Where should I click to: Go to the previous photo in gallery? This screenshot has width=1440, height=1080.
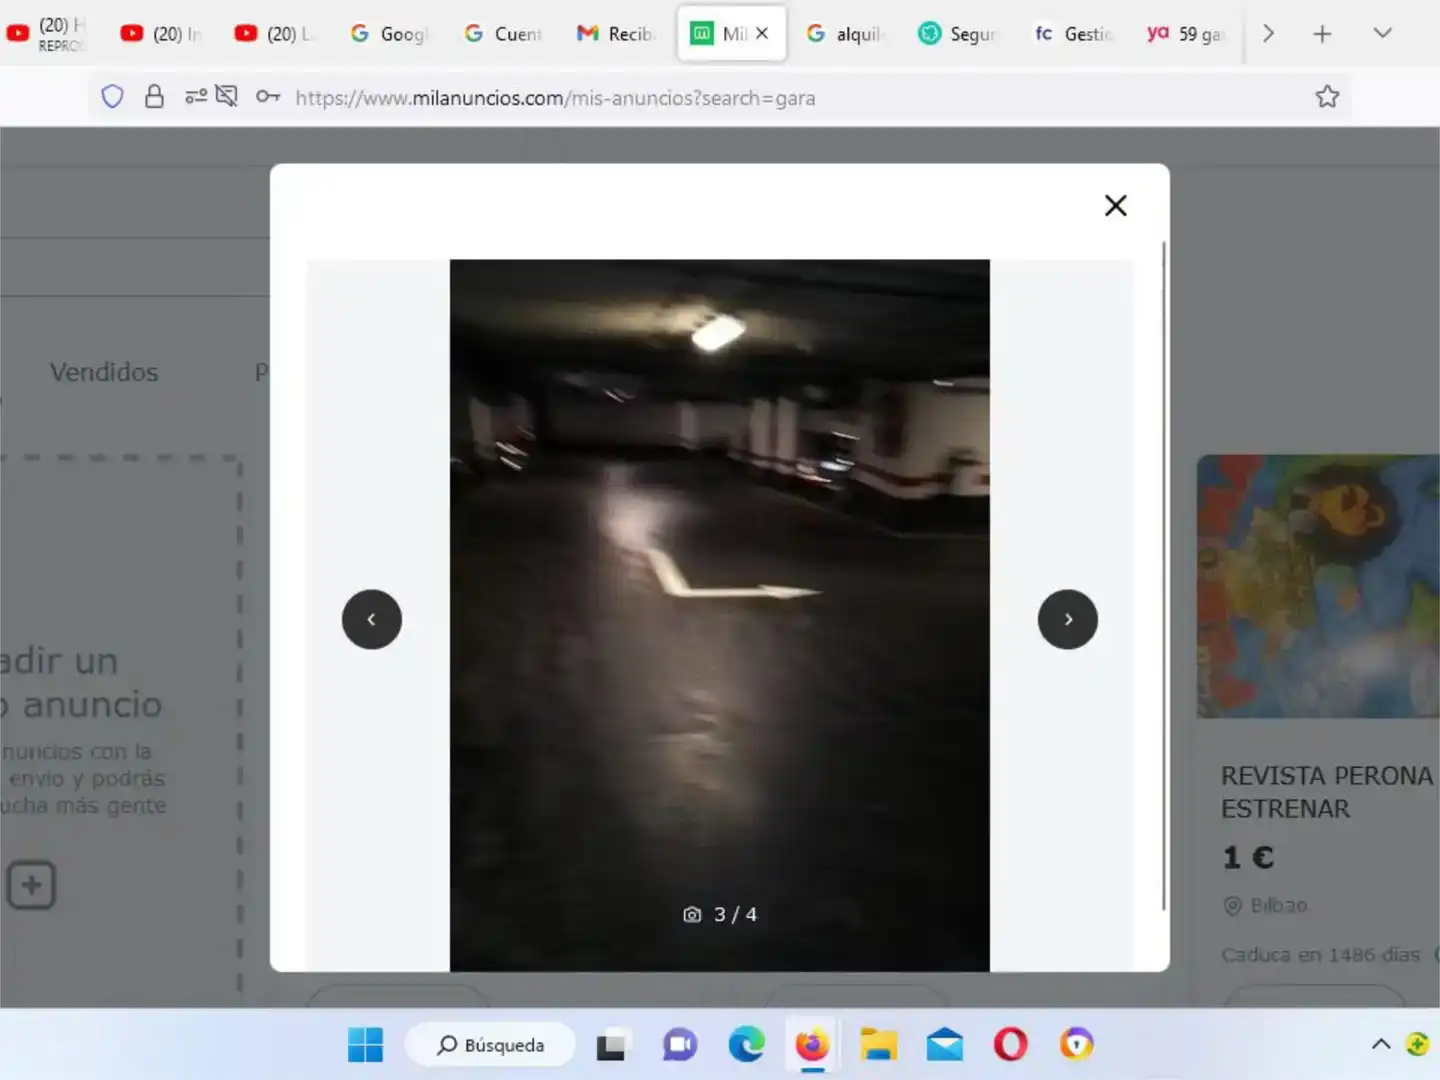click(372, 619)
